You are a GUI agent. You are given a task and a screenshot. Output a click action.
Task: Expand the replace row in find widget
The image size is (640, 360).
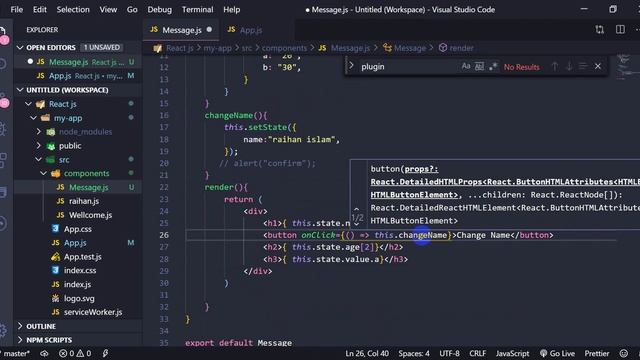351,66
